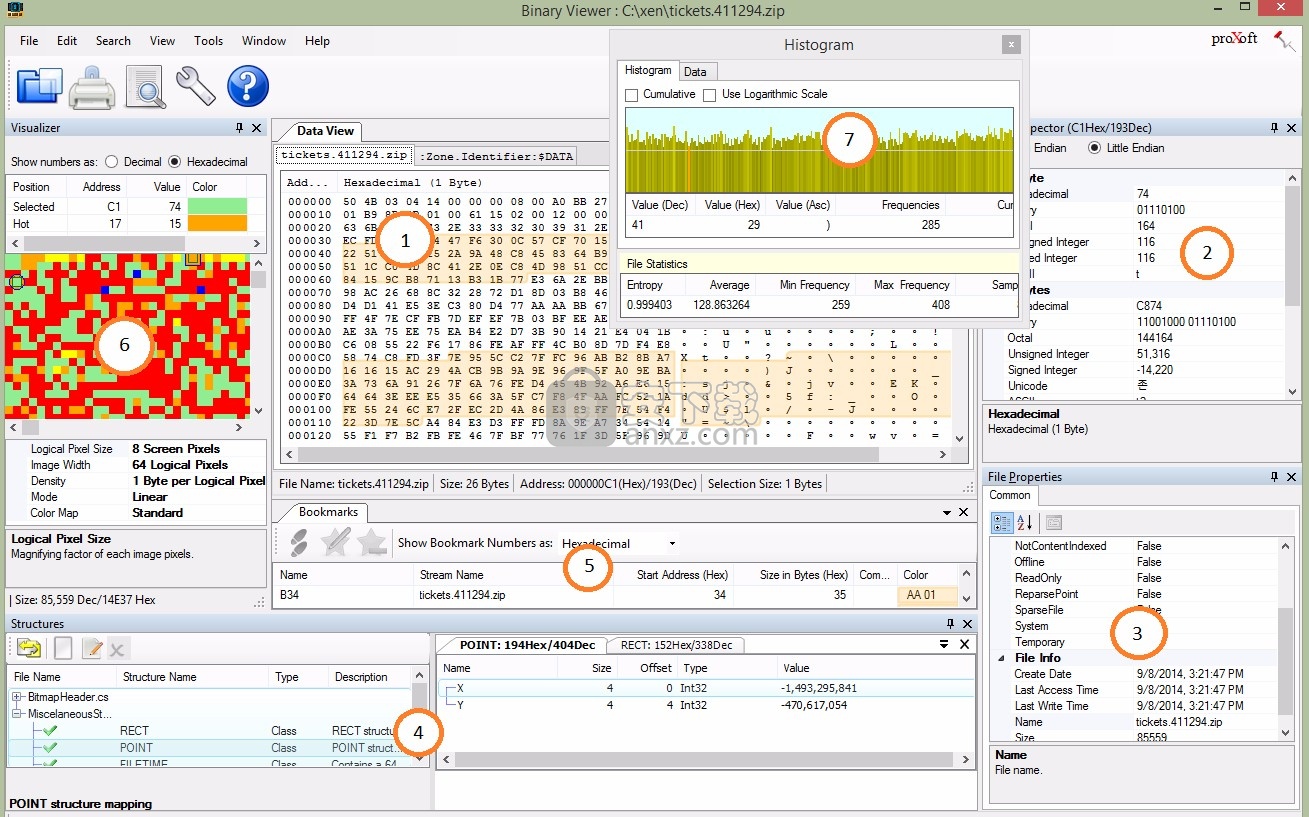Click the Stream Name column header in Bookmarks
This screenshot has width=1309, height=817.
514,575
